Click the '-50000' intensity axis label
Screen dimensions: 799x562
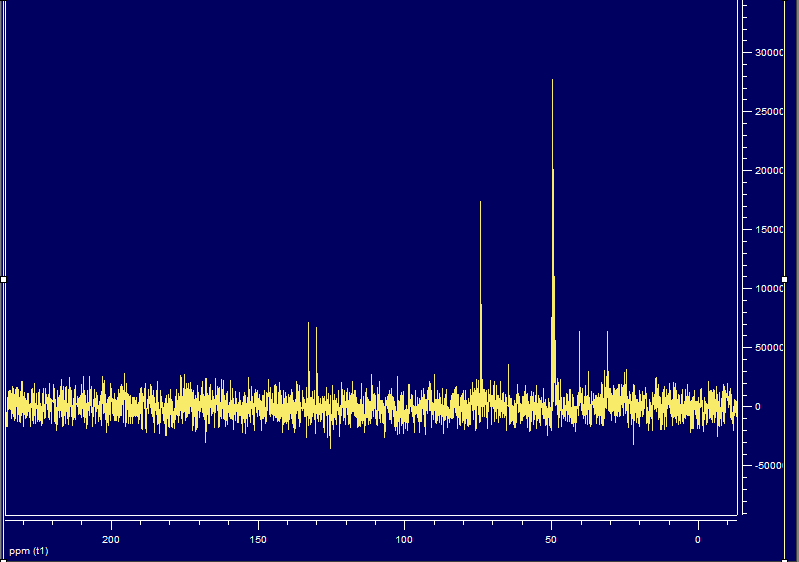769,466
